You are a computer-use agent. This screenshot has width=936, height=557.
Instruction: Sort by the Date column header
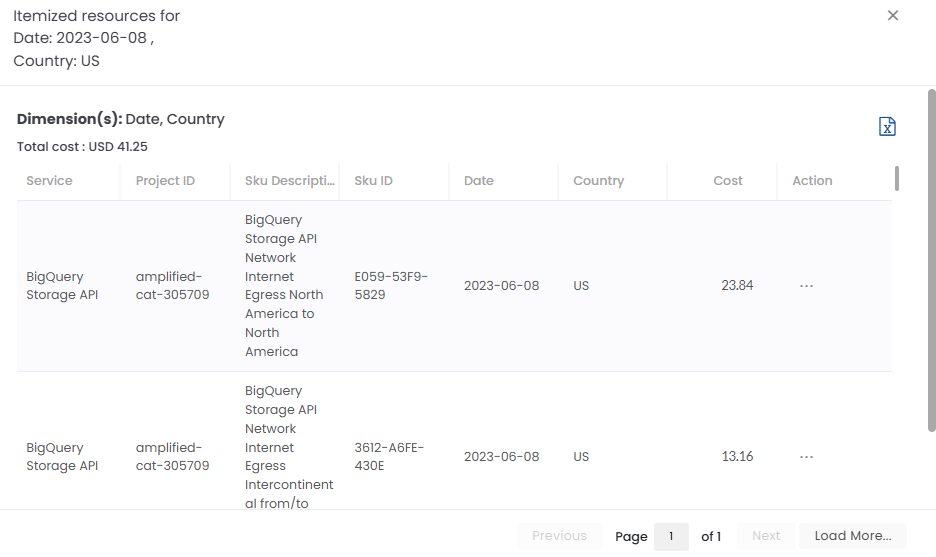479,181
